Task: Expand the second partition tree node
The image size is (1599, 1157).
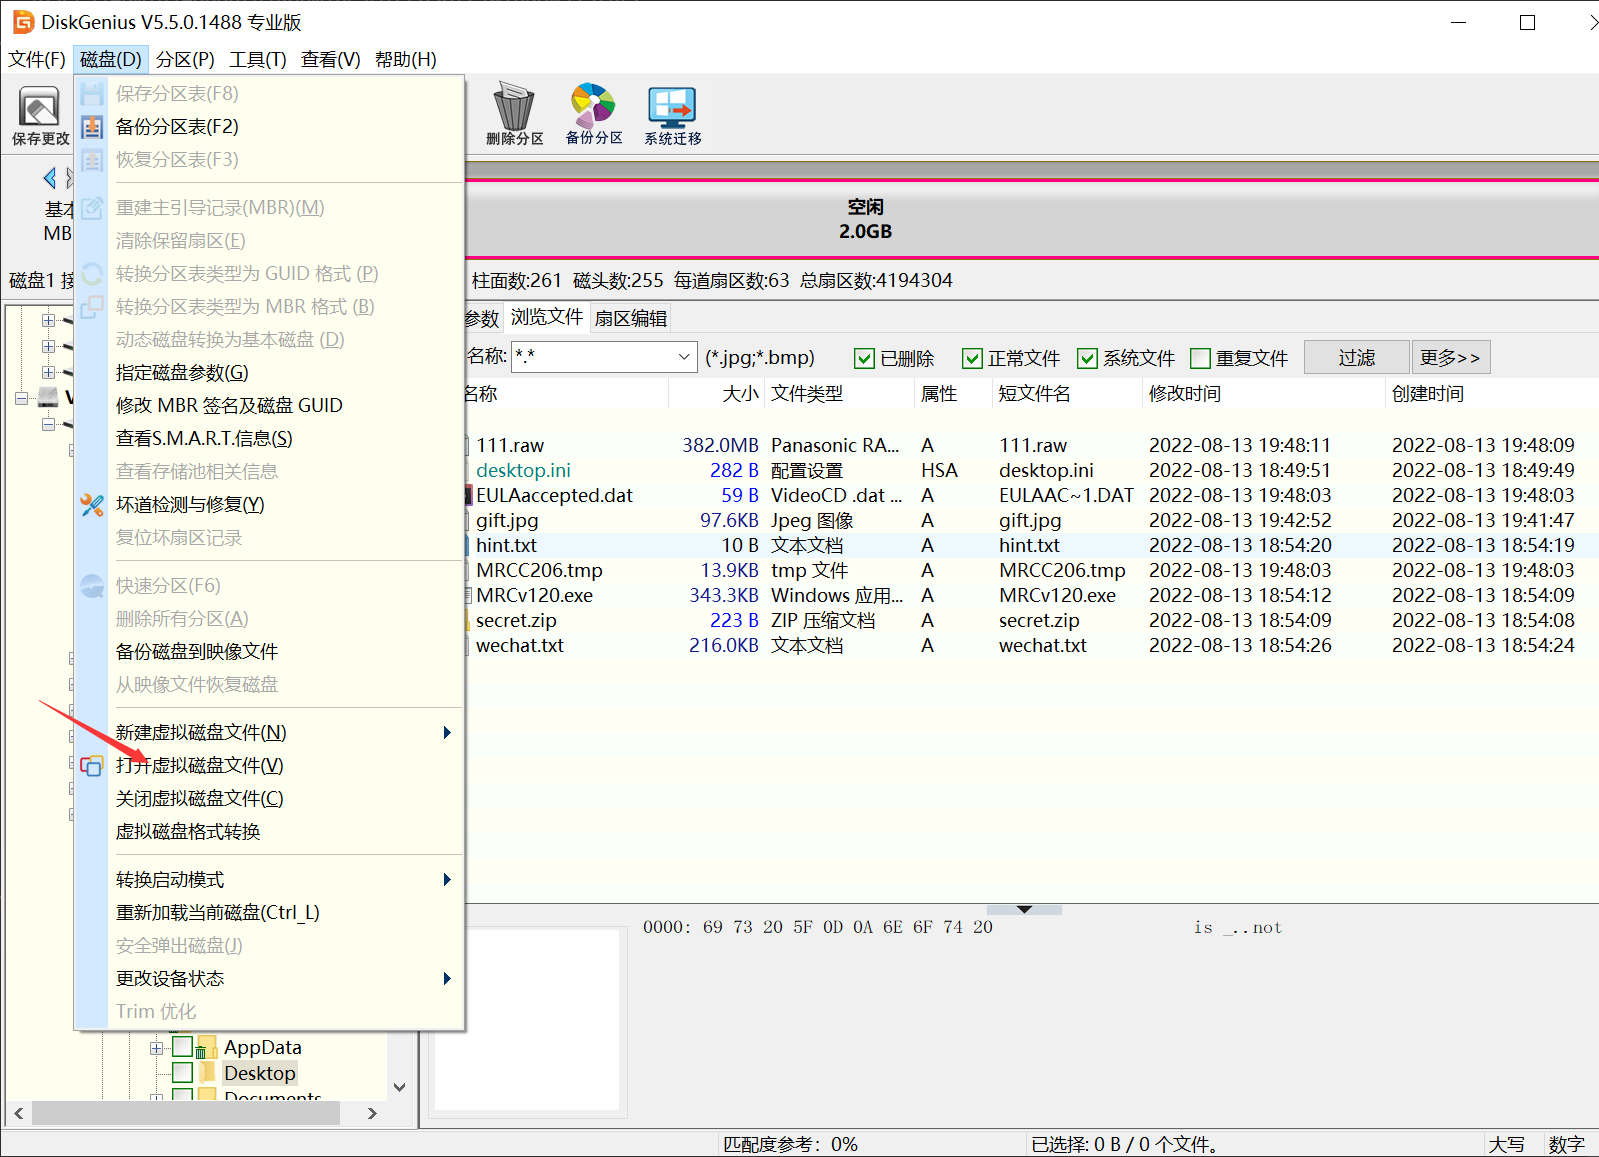Action: [x=48, y=346]
